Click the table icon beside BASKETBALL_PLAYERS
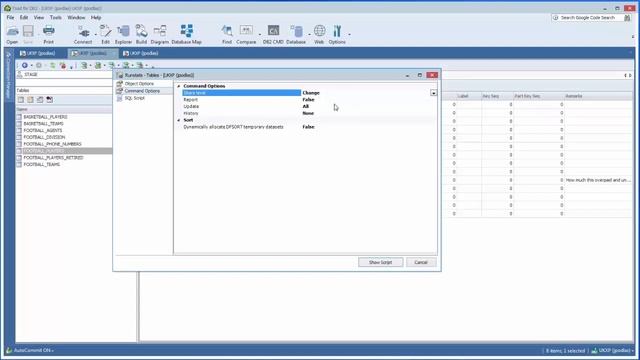This screenshot has width=640, height=360. point(19,117)
